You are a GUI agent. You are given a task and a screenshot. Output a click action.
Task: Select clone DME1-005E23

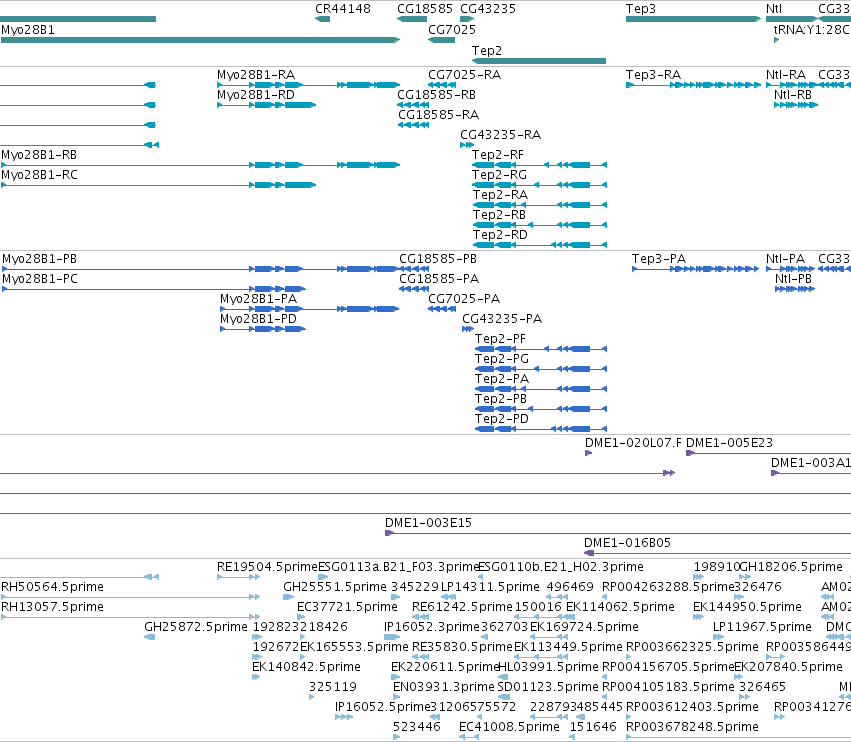point(769,453)
